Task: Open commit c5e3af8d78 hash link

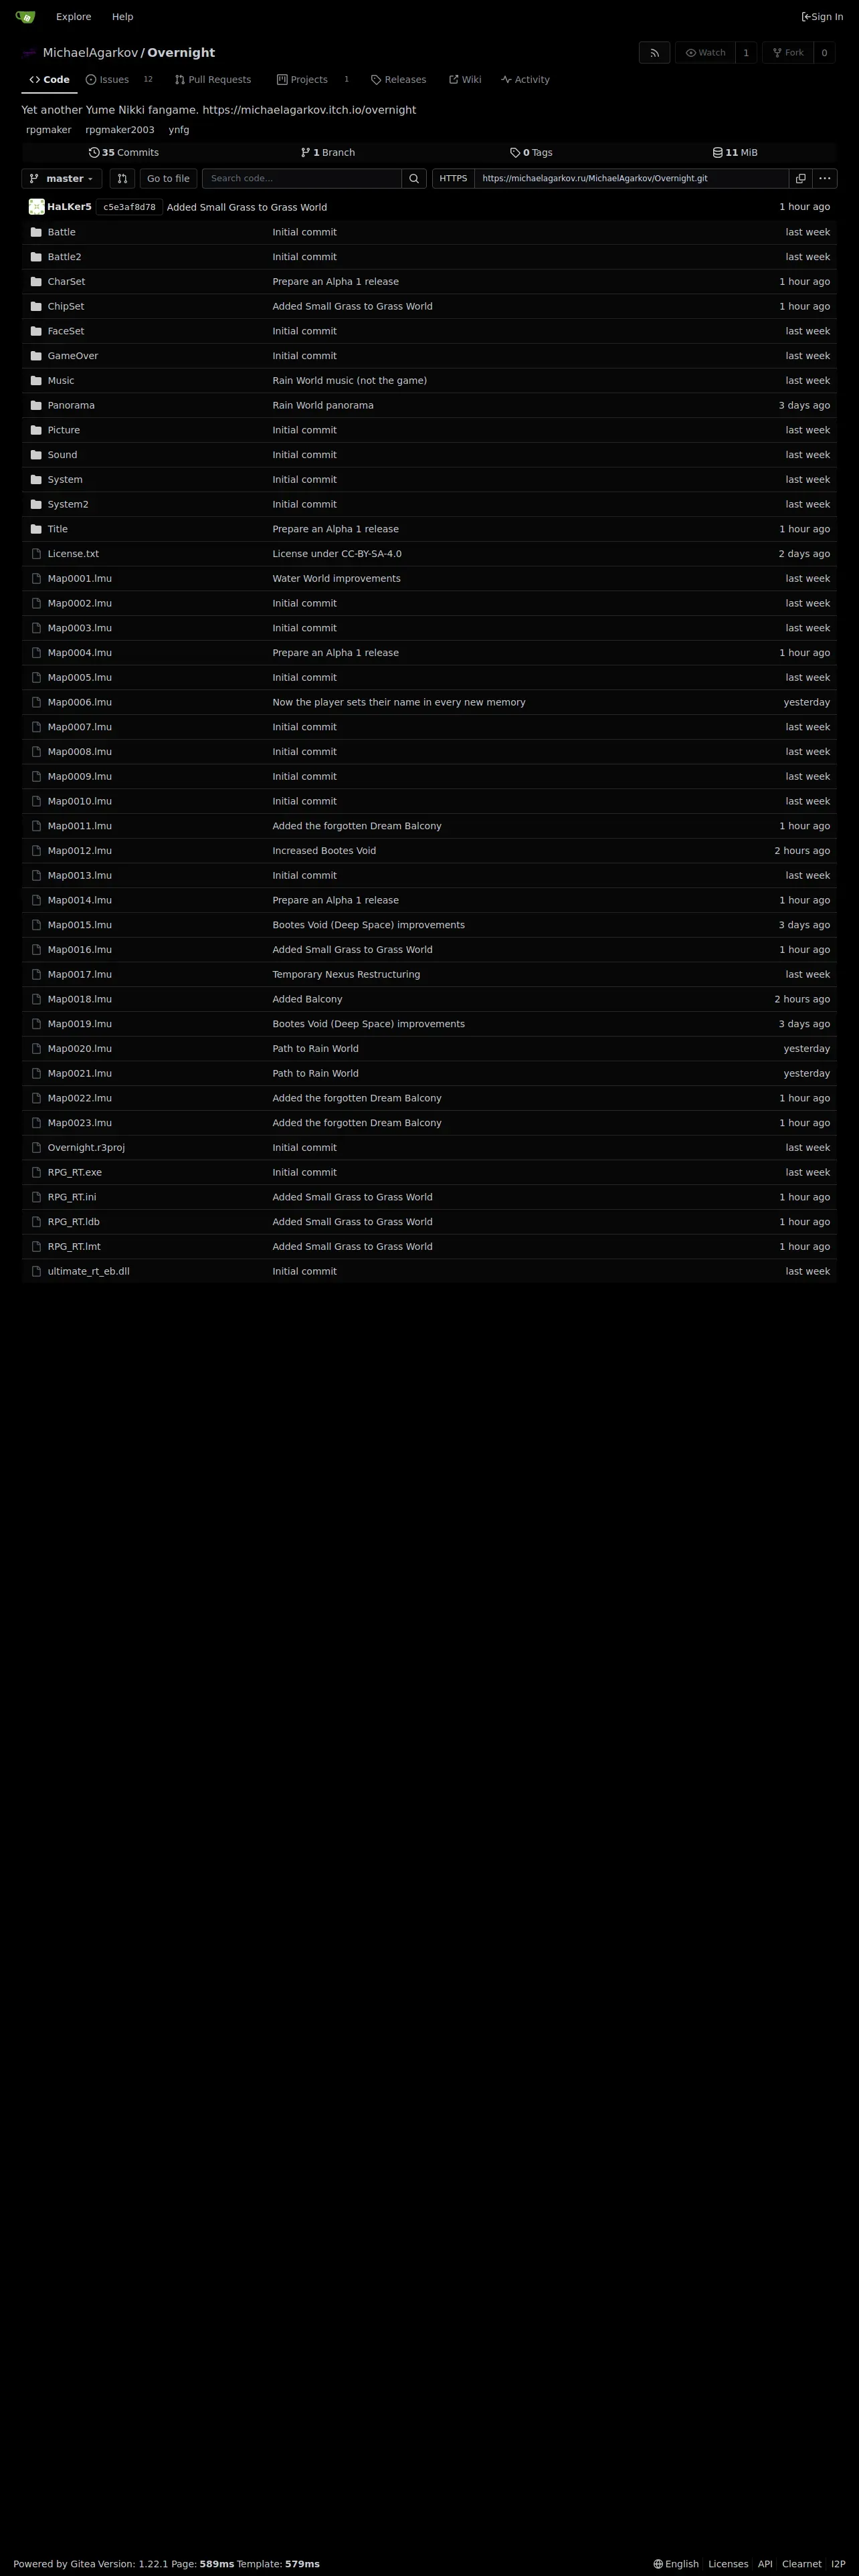Action: [129, 207]
